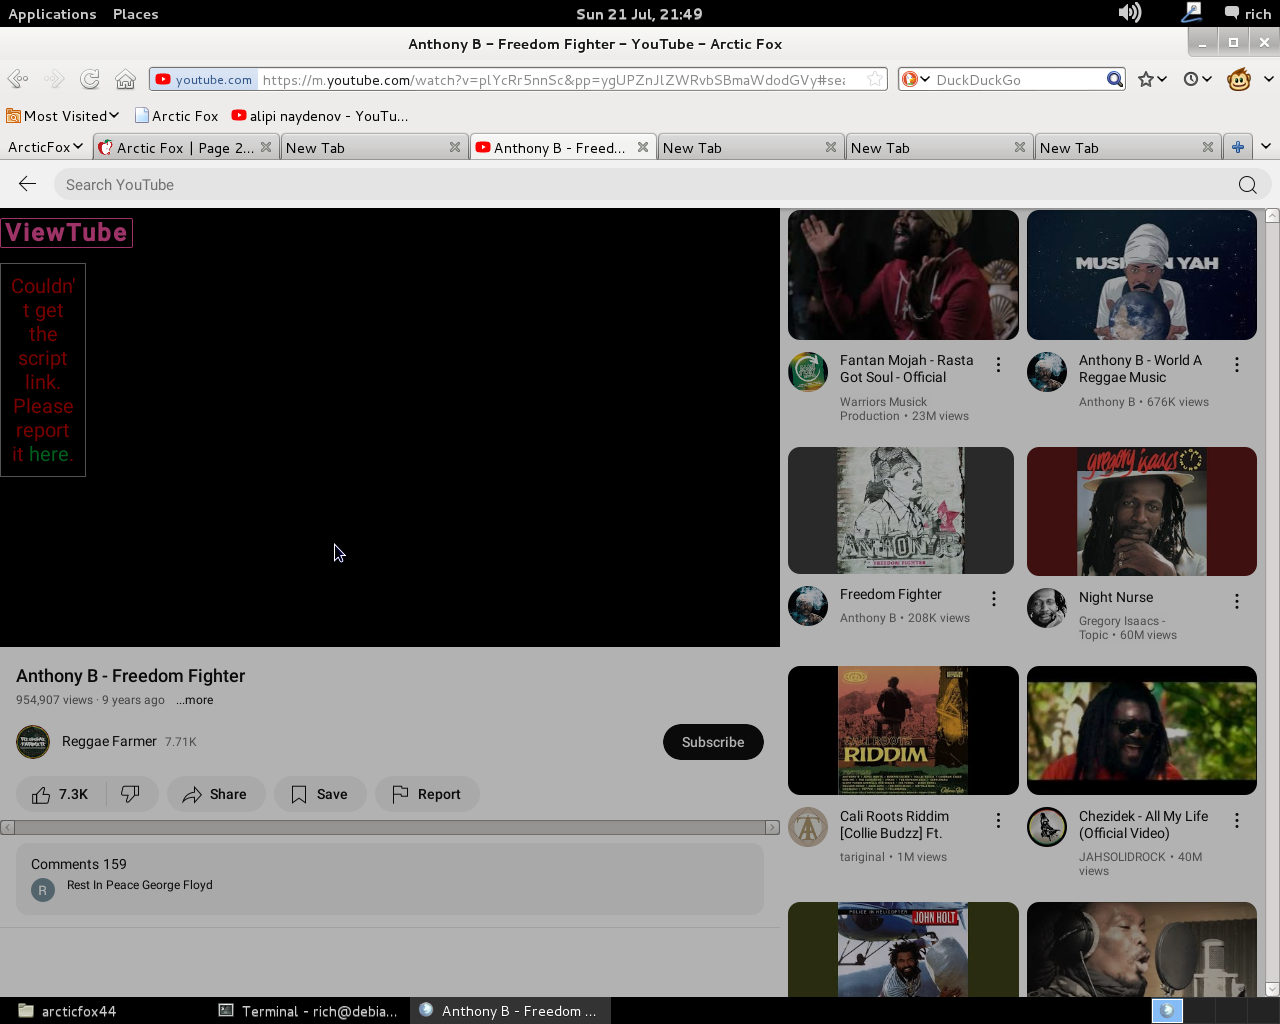Click the network status icon in top panel
The image size is (1280, 1024).
tap(1191, 13)
